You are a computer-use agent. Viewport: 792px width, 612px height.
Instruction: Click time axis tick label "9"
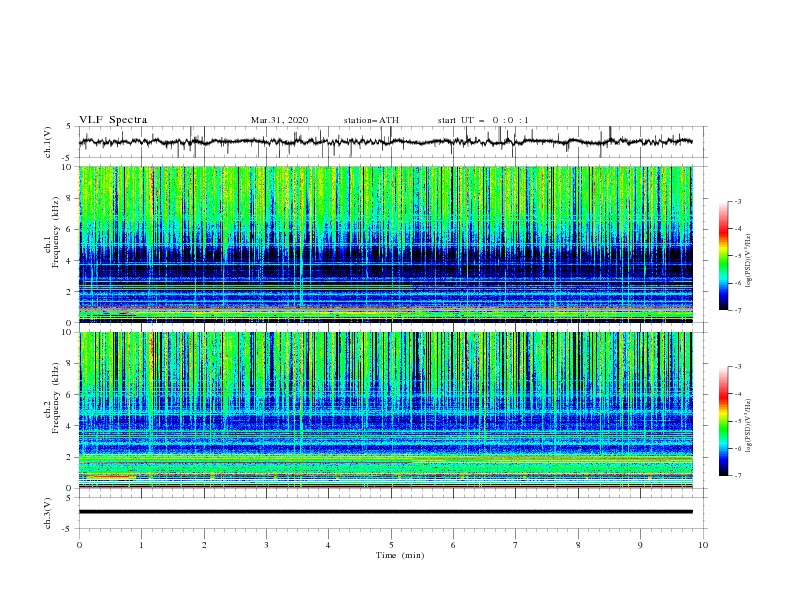640,545
